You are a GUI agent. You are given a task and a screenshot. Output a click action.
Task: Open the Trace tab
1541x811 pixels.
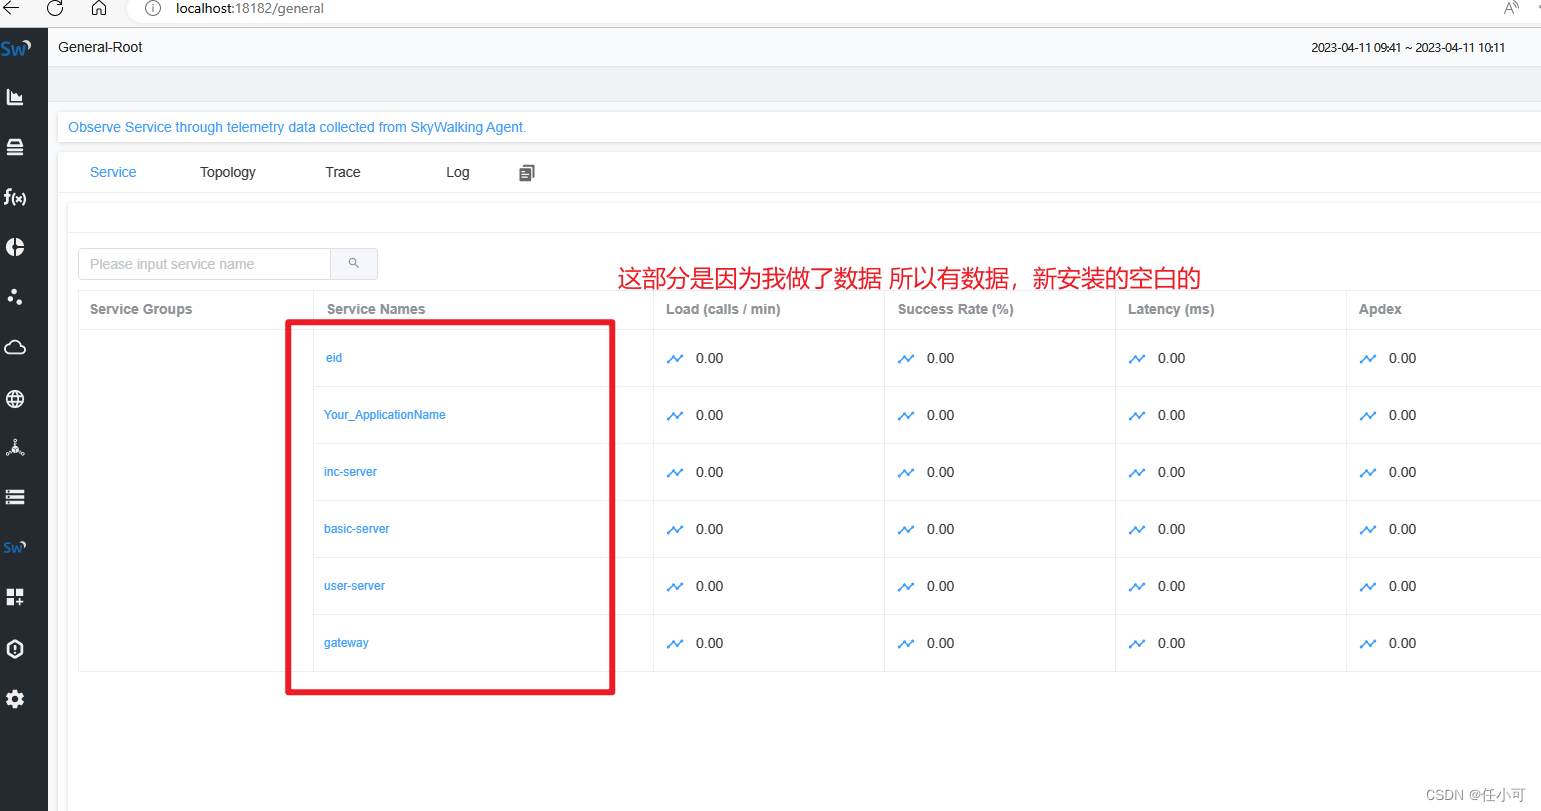(342, 172)
